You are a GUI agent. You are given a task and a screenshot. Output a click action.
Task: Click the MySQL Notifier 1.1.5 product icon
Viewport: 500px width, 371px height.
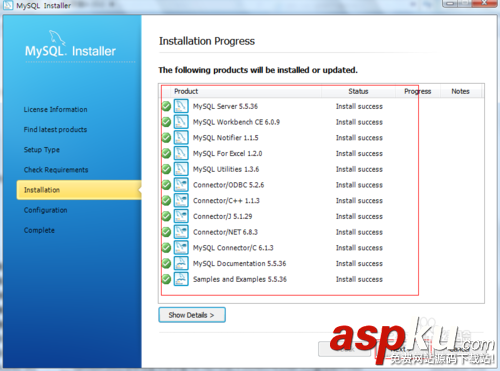click(x=181, y=138)
